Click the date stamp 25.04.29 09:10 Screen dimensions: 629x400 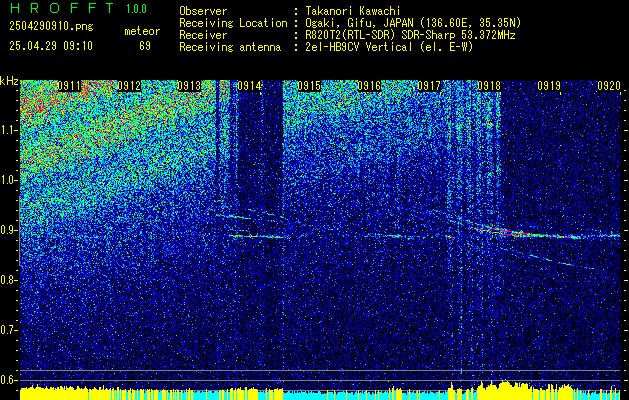pyautogui.click(x=51, y=46)
